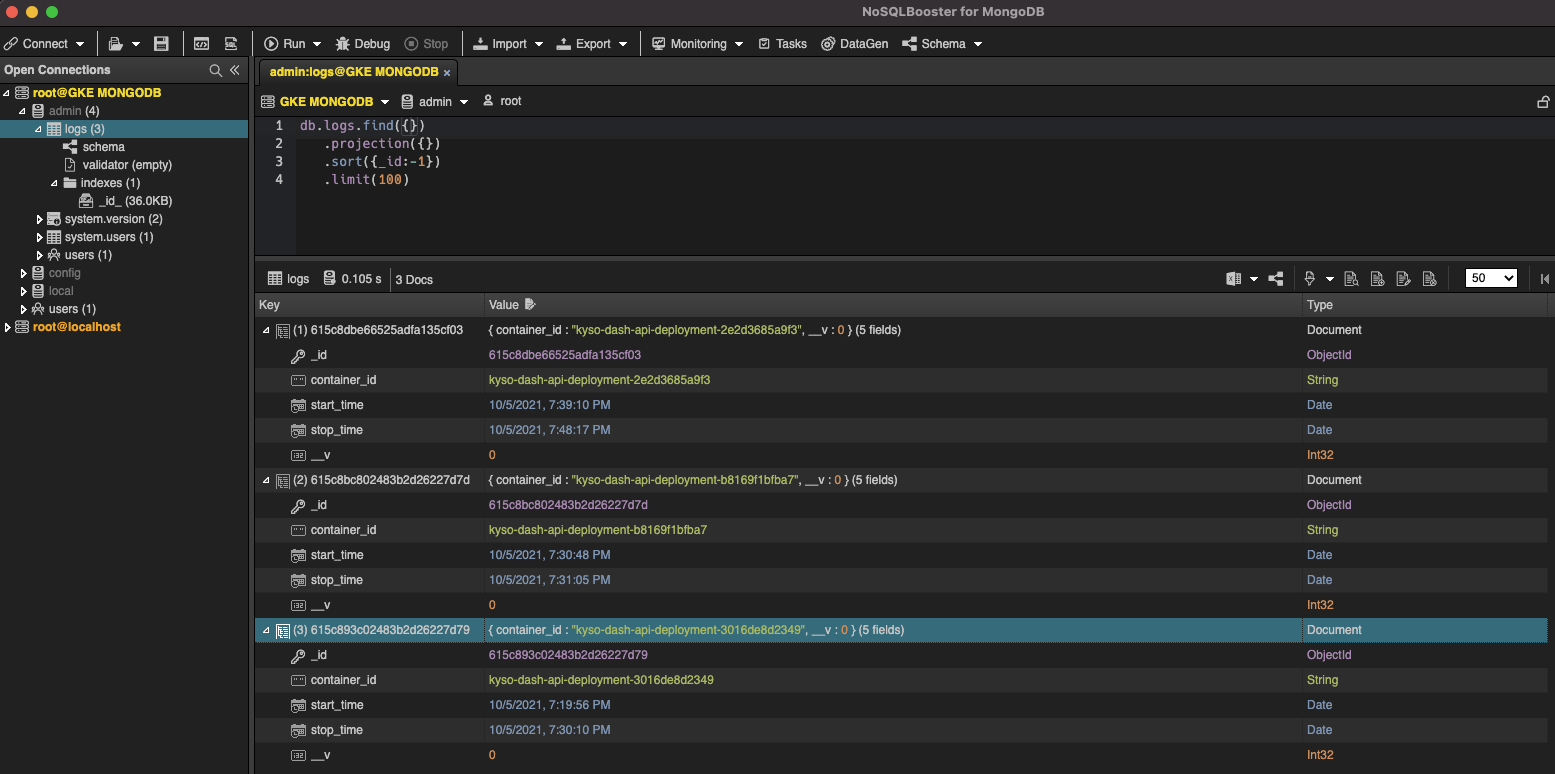This screenshot has width=1555, height=774.
Task: Click the add document plus icon
Action: (1377, 279)
